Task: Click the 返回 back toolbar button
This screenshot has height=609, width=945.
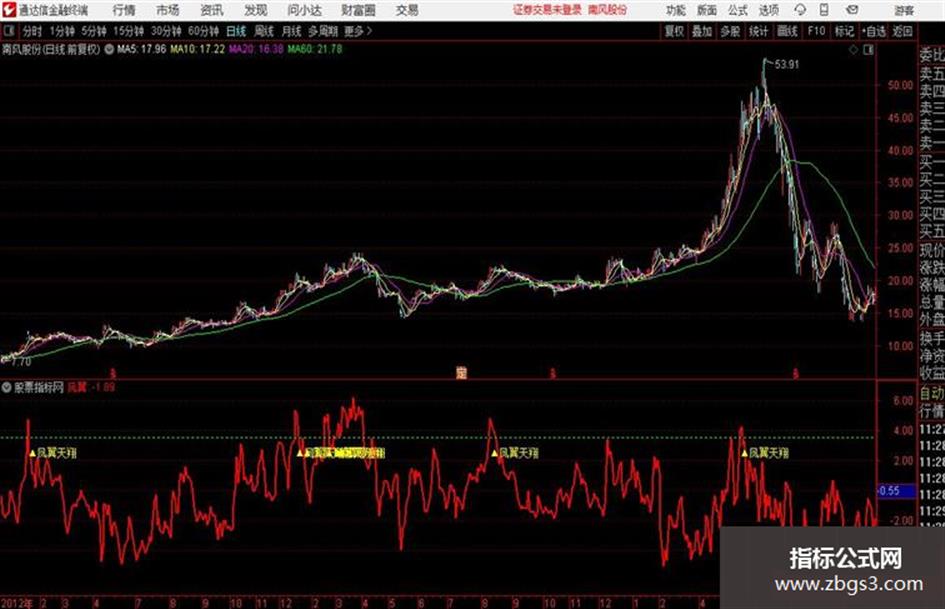Action: tap(902, 31)
